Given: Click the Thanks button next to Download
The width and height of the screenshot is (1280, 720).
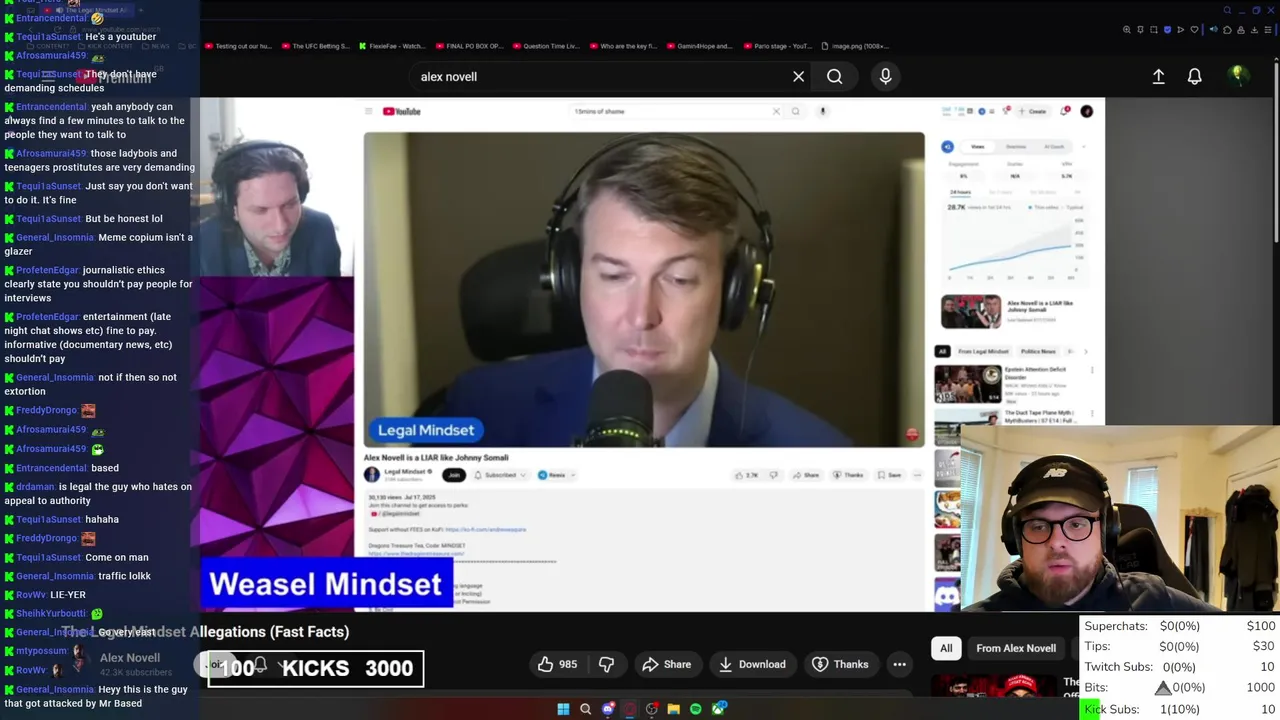Looking at the screenshot, I should point(840,664).
